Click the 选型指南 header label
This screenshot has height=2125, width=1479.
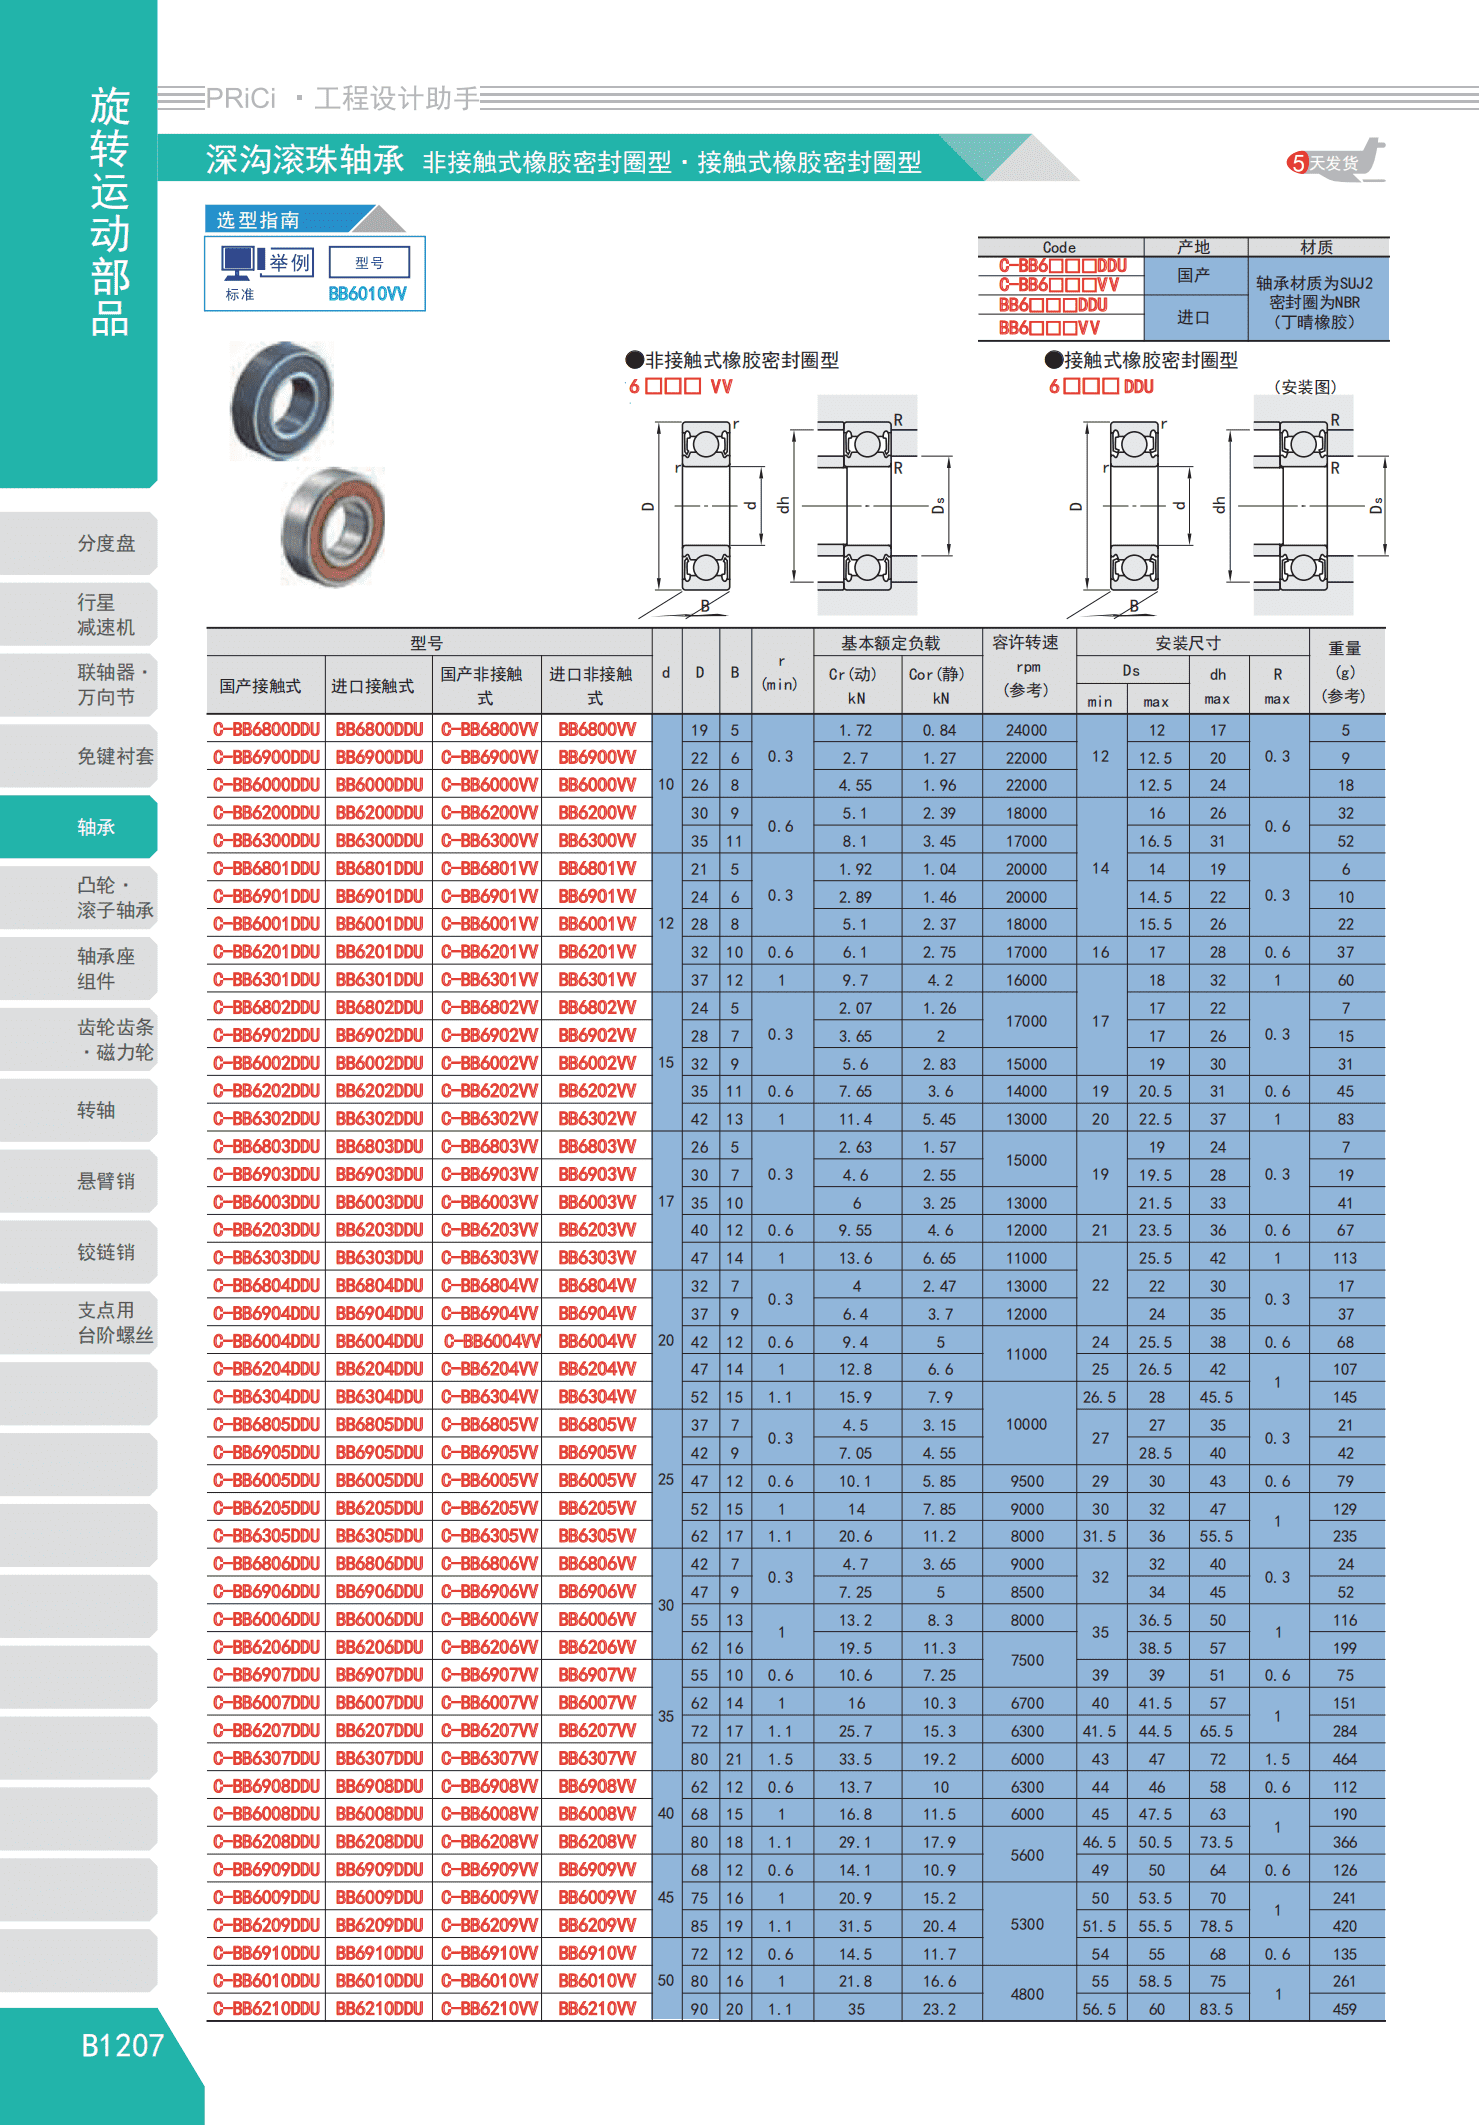pos(258,220)
